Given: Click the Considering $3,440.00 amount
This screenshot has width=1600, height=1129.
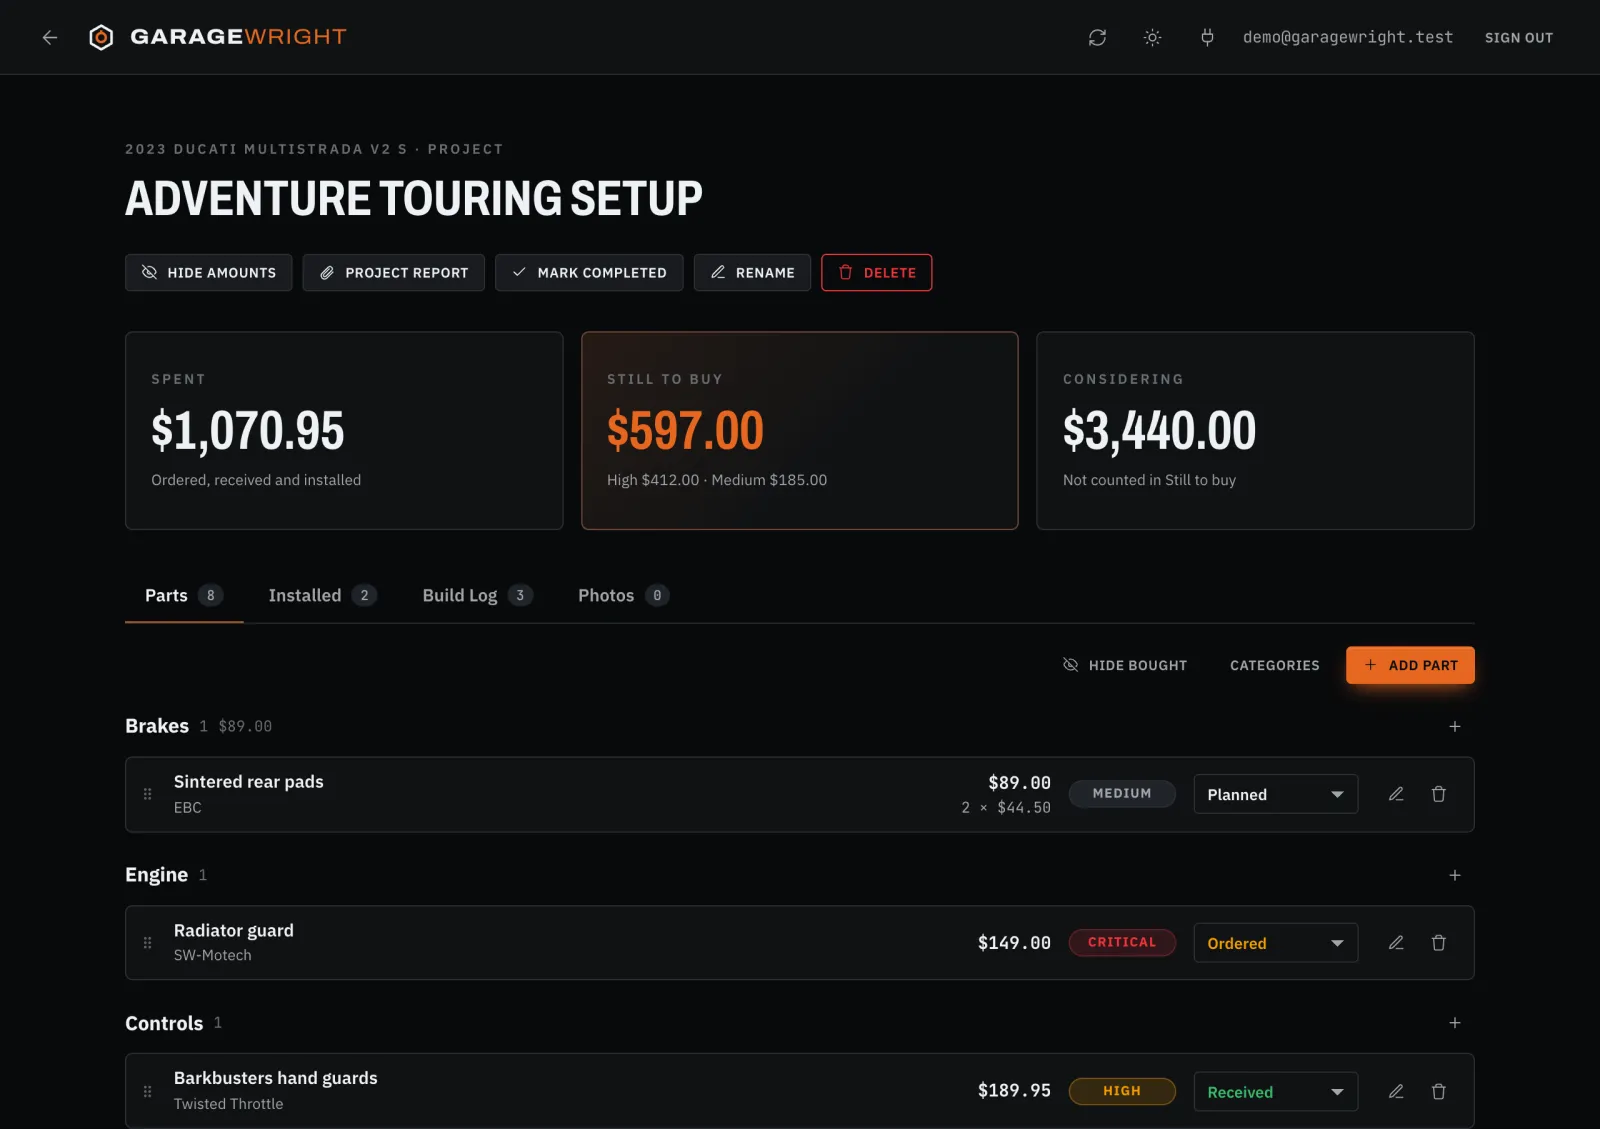Looking at the screenshot, I should tap(1159, 431).
